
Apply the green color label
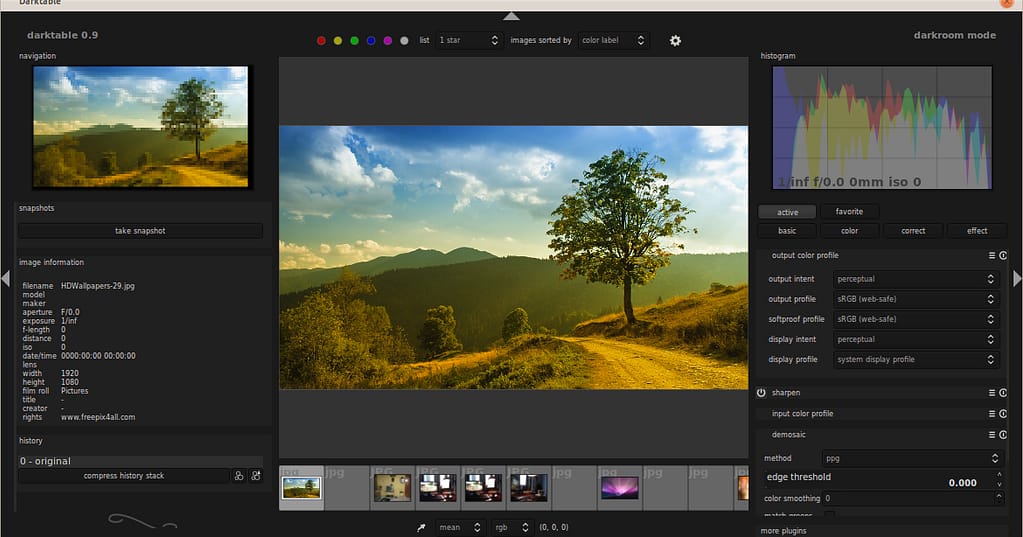click(354, 41)
